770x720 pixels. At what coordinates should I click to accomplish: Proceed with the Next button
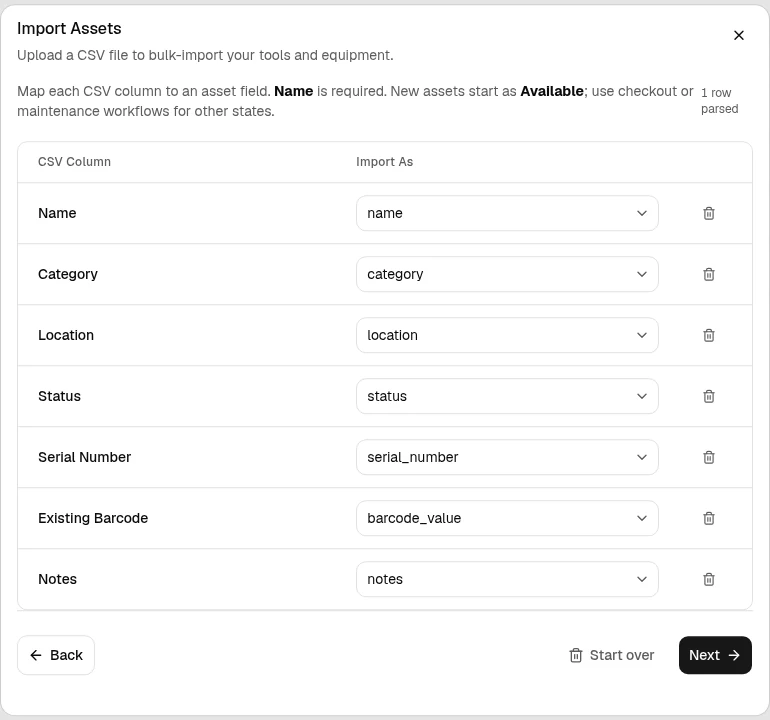coord(715,655)
